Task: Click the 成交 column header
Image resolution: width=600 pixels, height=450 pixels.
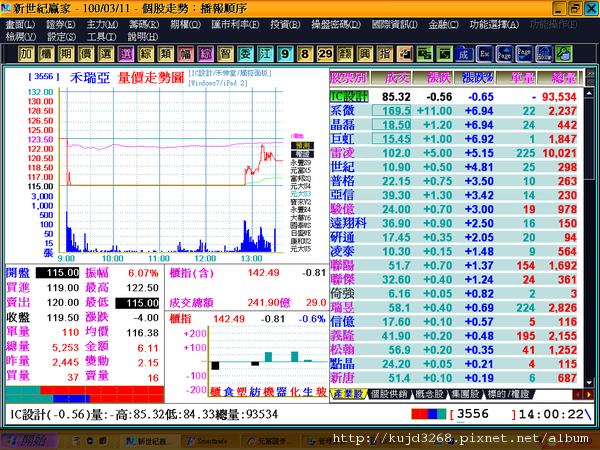Action: click(391, 78)
